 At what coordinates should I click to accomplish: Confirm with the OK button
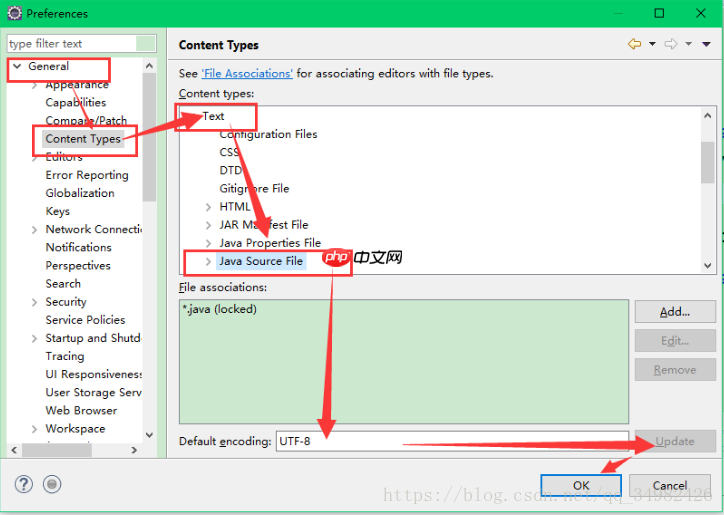(581, 485)
